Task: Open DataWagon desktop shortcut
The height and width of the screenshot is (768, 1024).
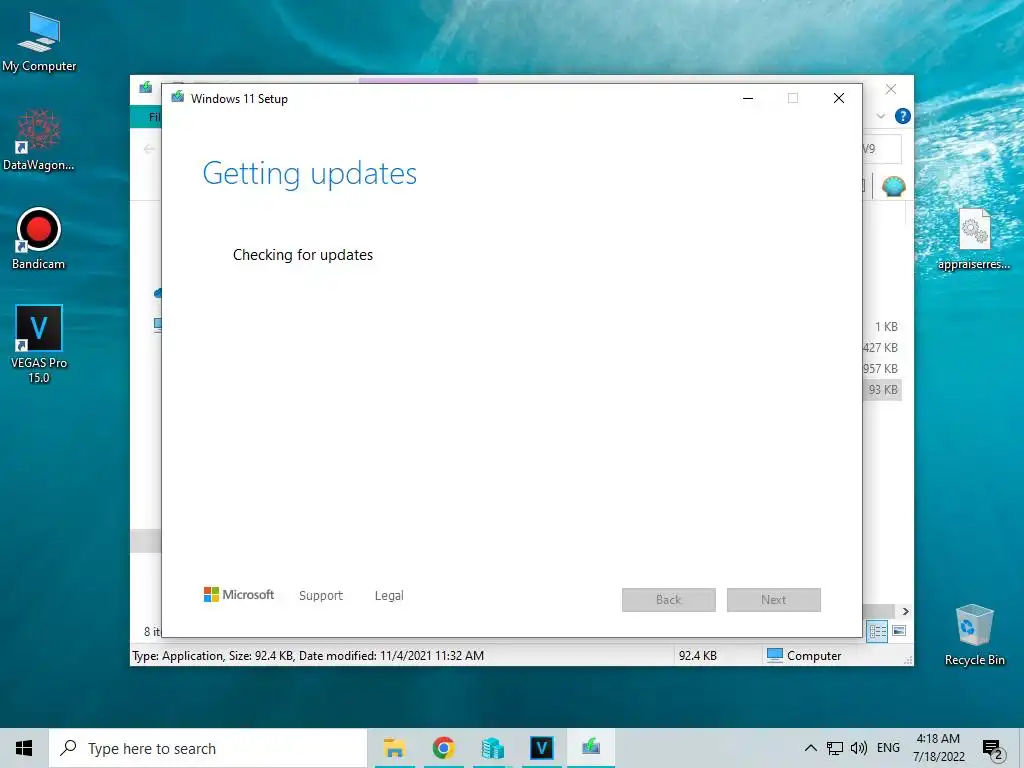Action: (x=39, y=140)
